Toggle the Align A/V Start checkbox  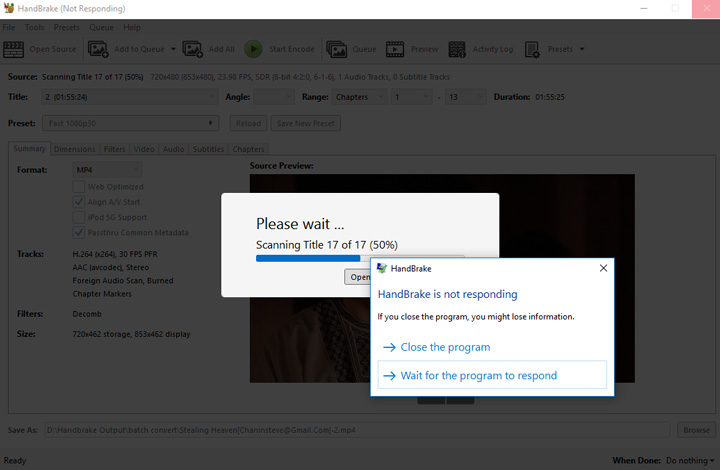point(79,202)
